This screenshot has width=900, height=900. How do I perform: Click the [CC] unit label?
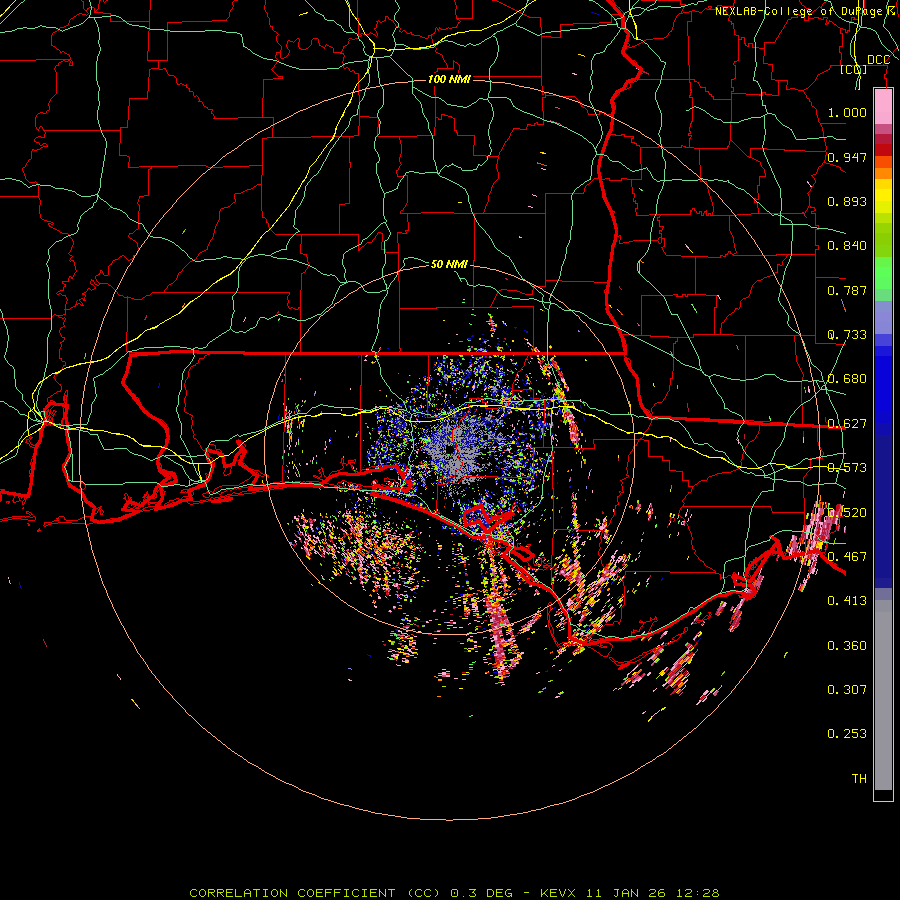point(854,69)
